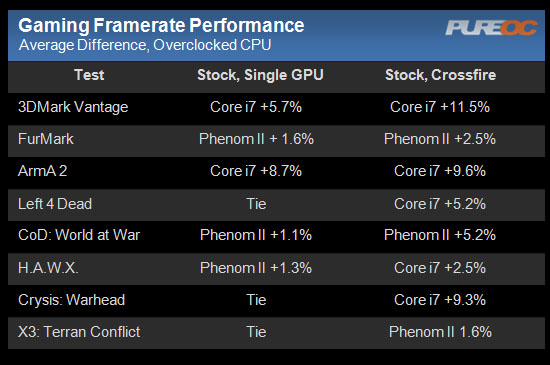
Task: Select the X3: Terran Conflict label
Action: click(79, 332)
